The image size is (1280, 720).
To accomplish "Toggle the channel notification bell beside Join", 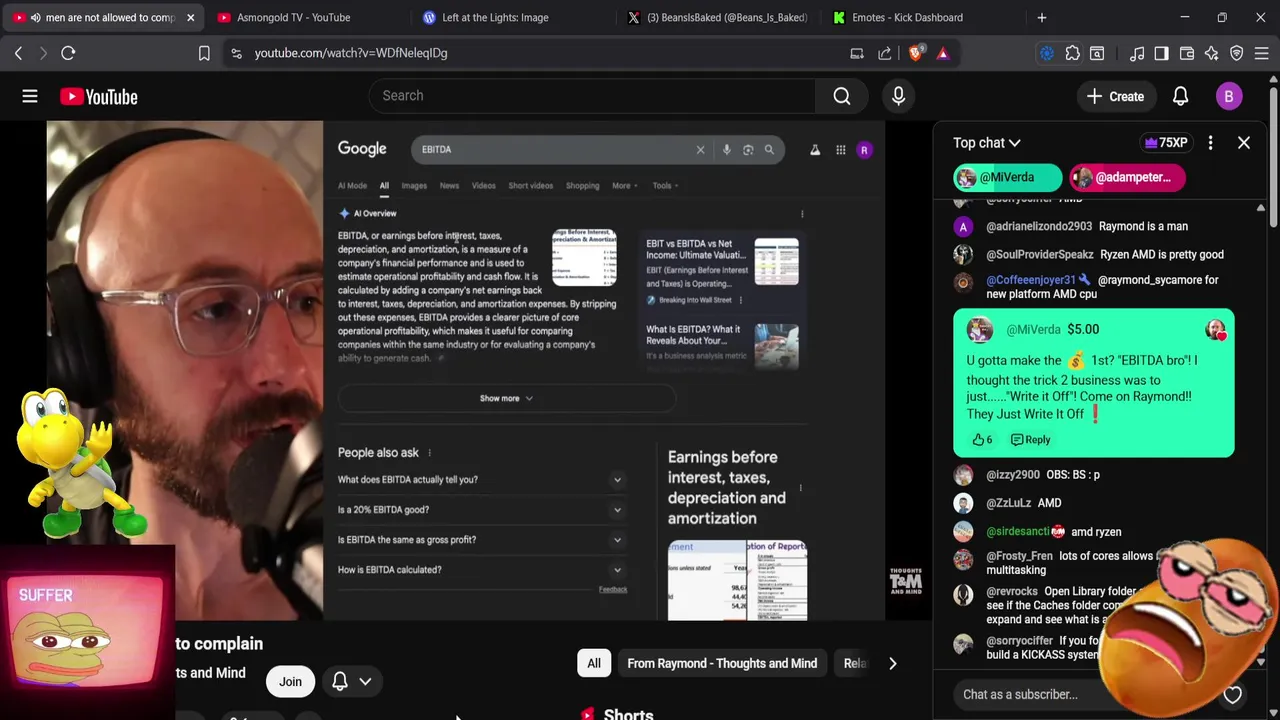I will point(340,681).
